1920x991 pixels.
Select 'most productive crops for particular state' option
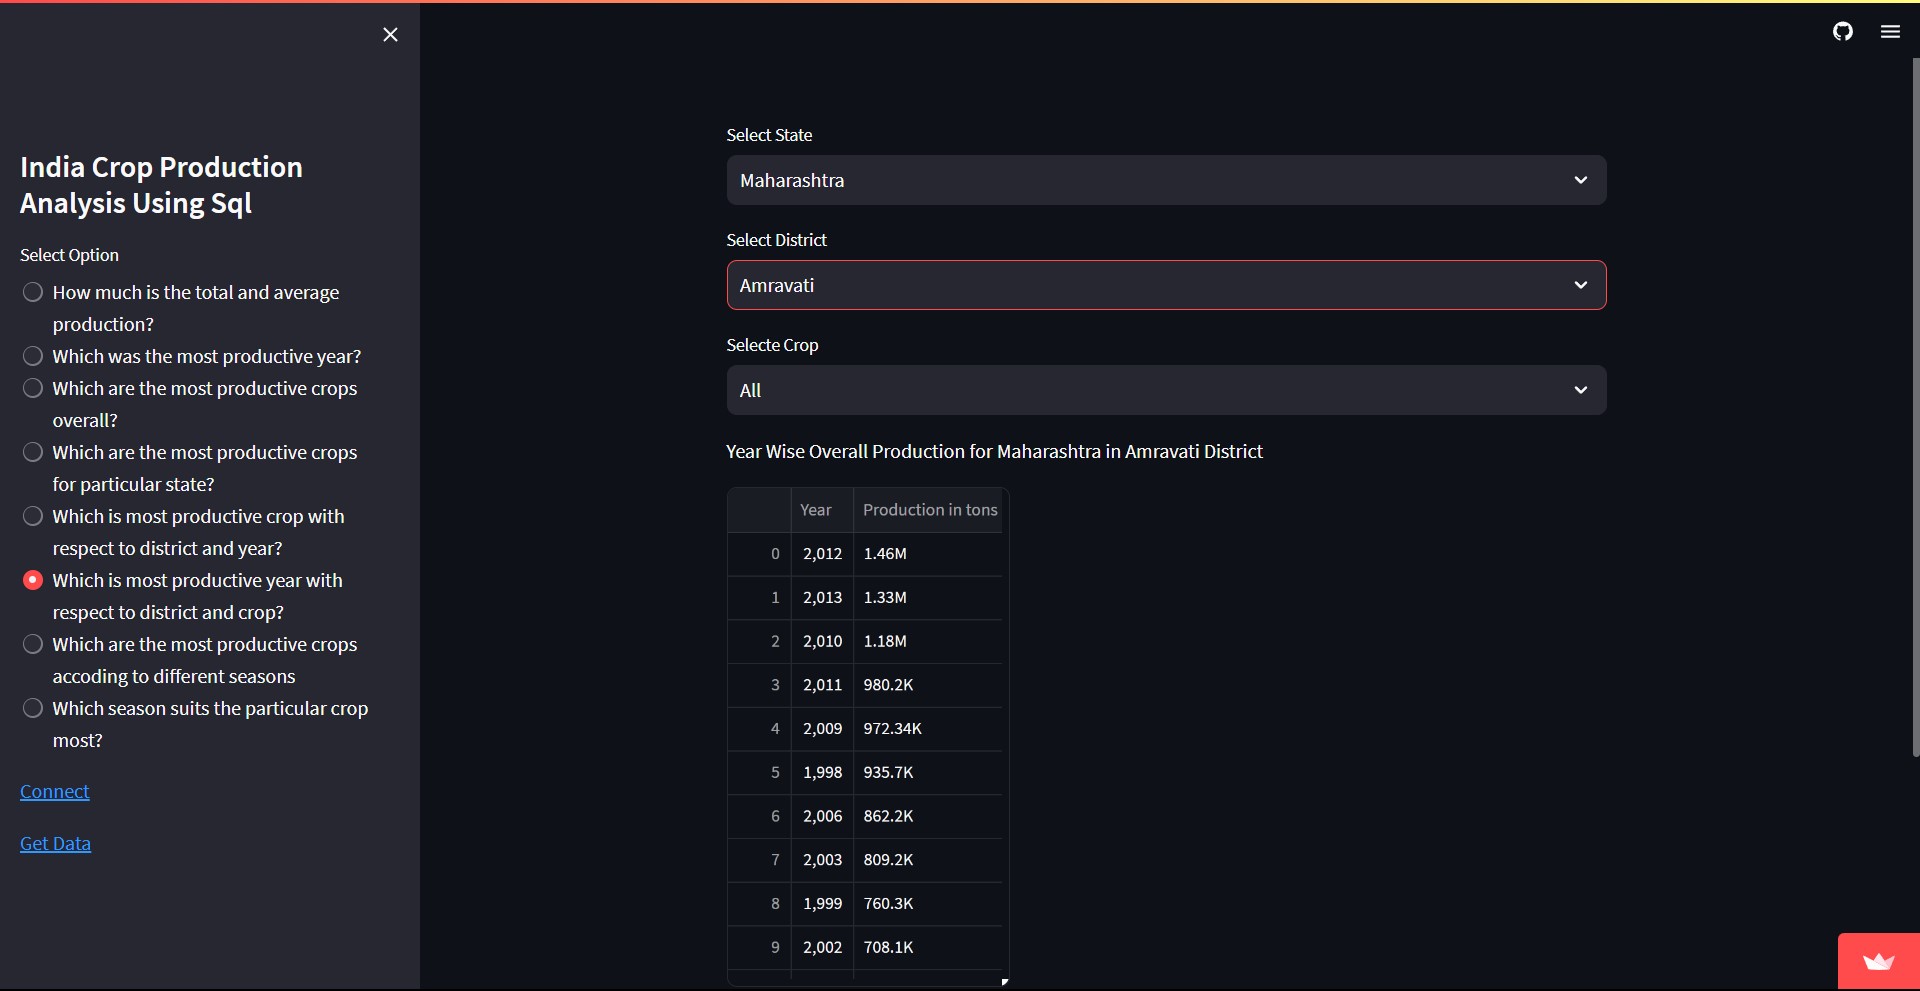[33, 452]
